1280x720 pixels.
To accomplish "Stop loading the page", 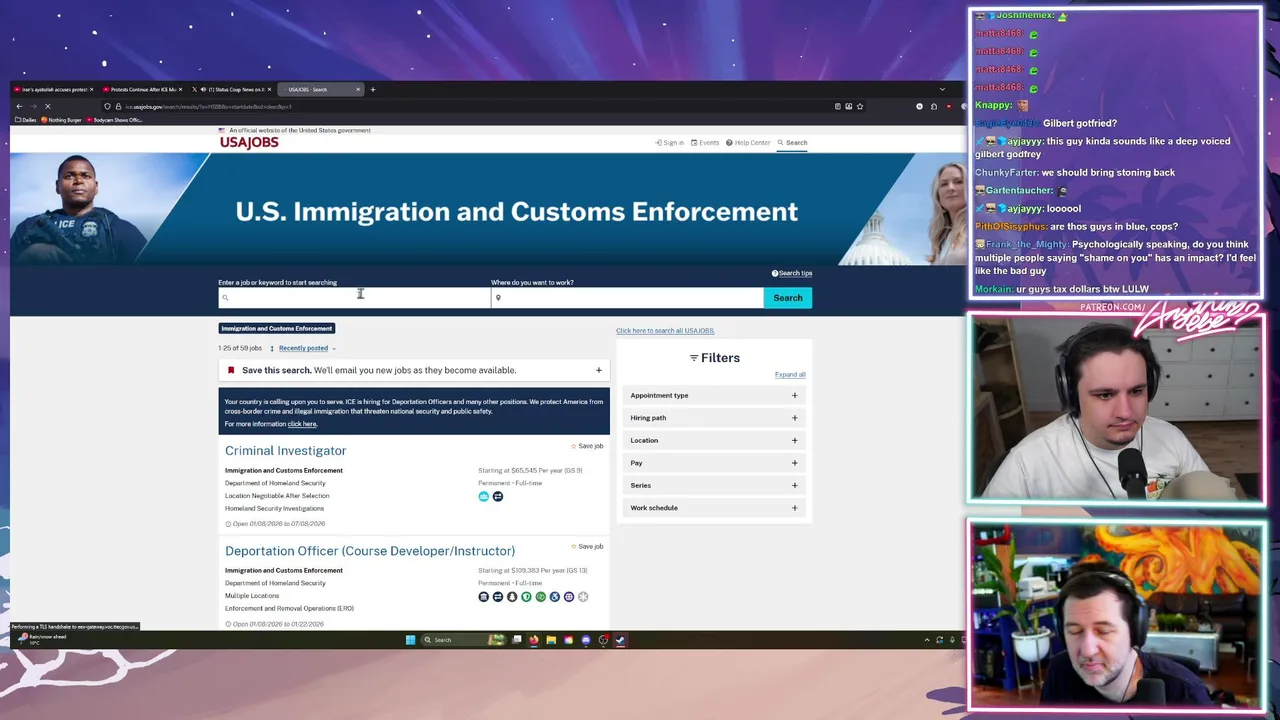I will pos(47,106).
